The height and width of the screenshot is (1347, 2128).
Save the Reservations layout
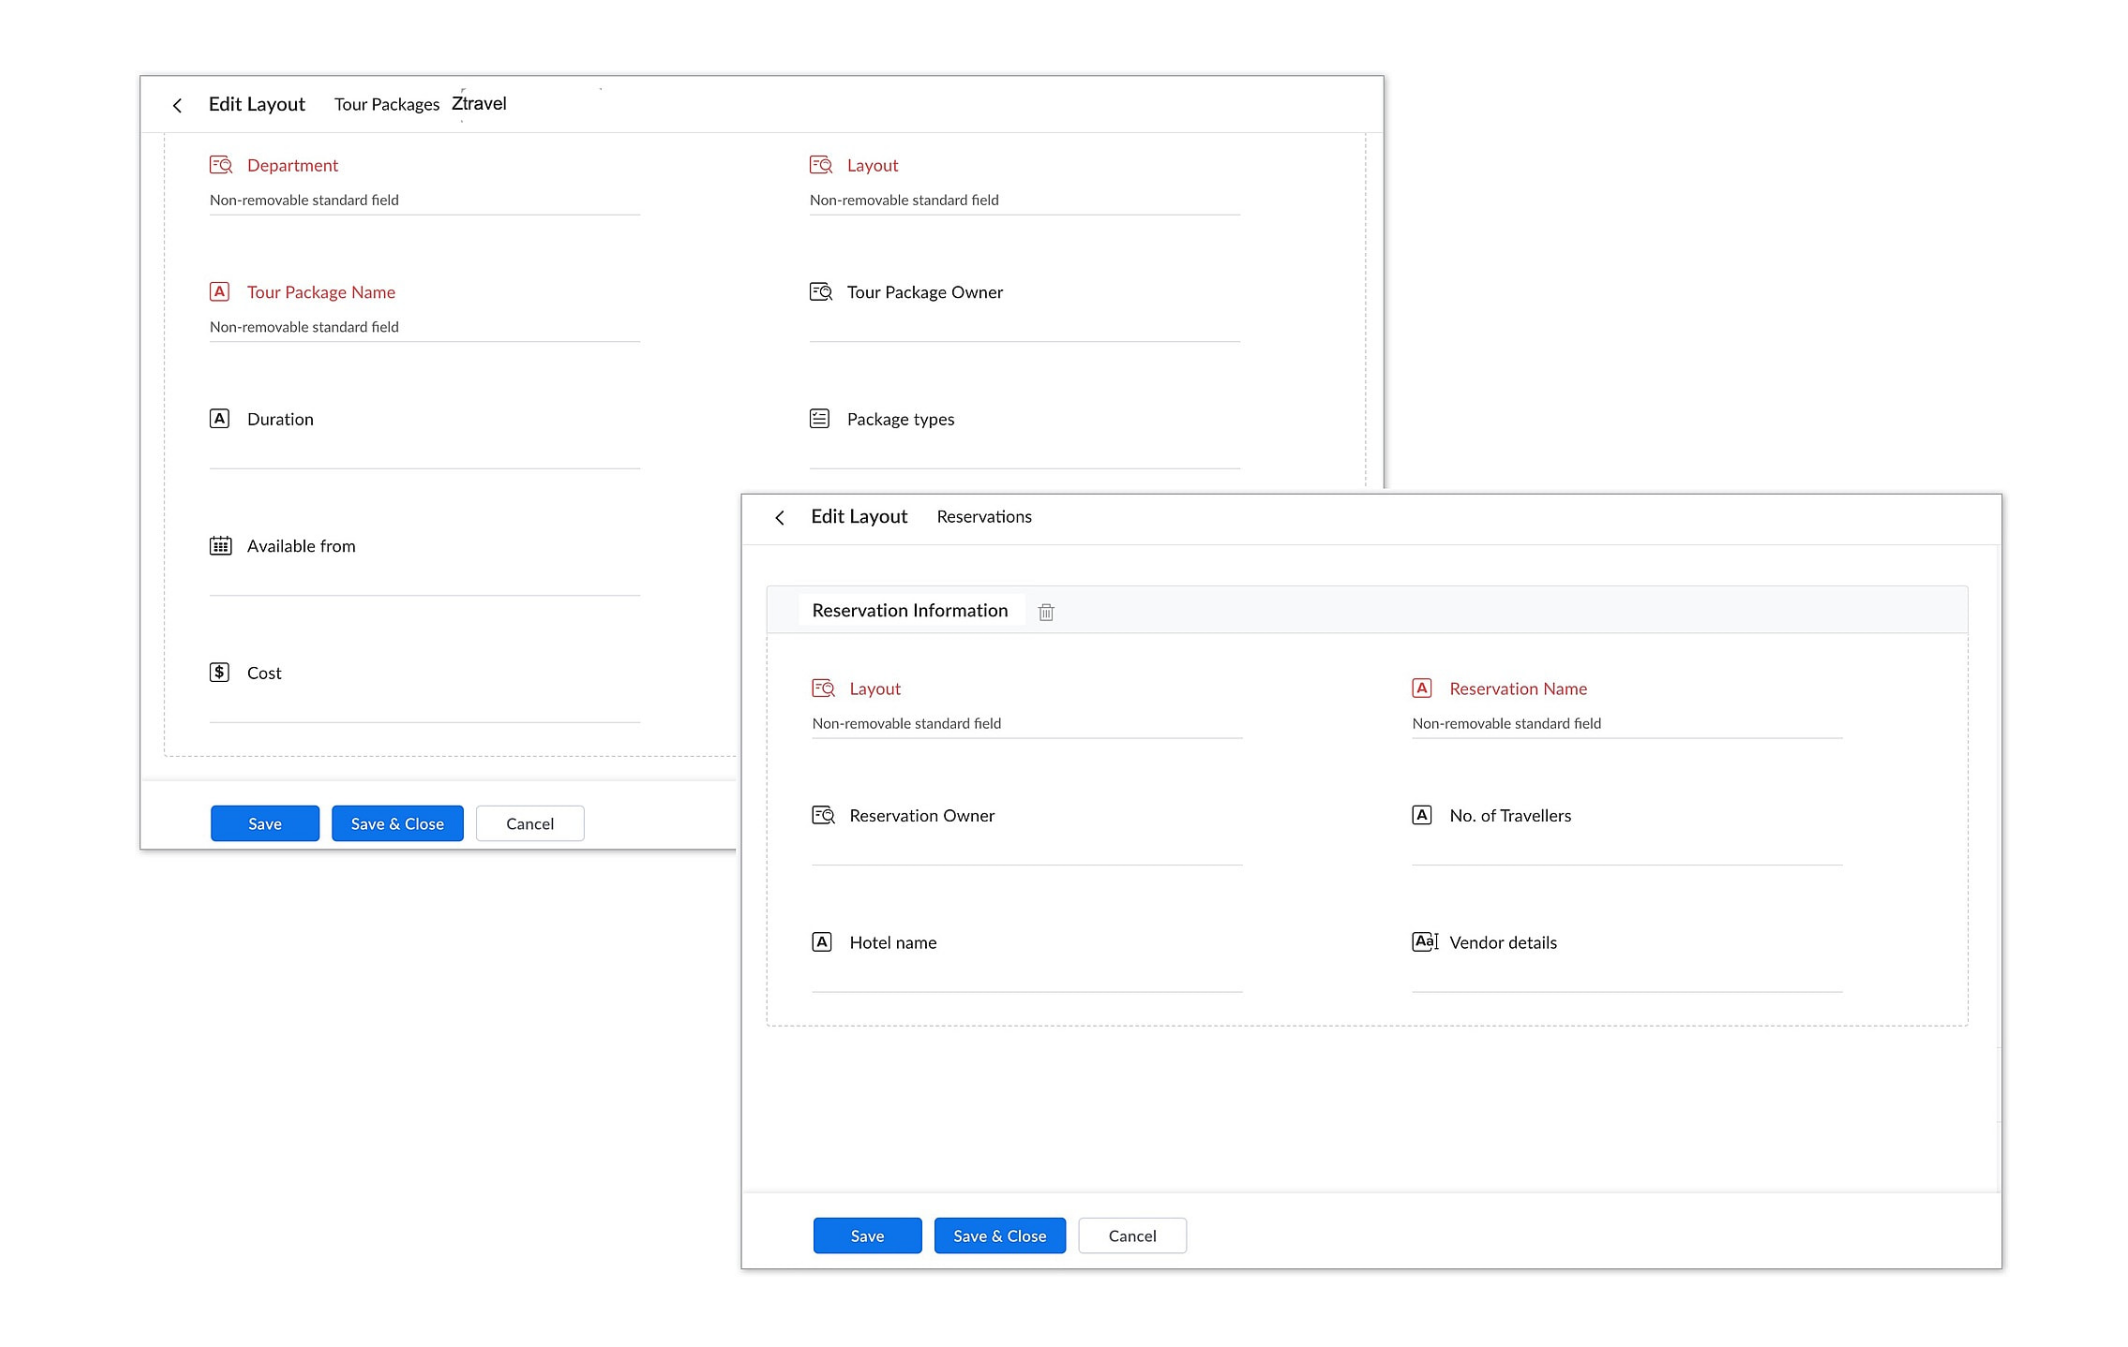pos(866,1235)
